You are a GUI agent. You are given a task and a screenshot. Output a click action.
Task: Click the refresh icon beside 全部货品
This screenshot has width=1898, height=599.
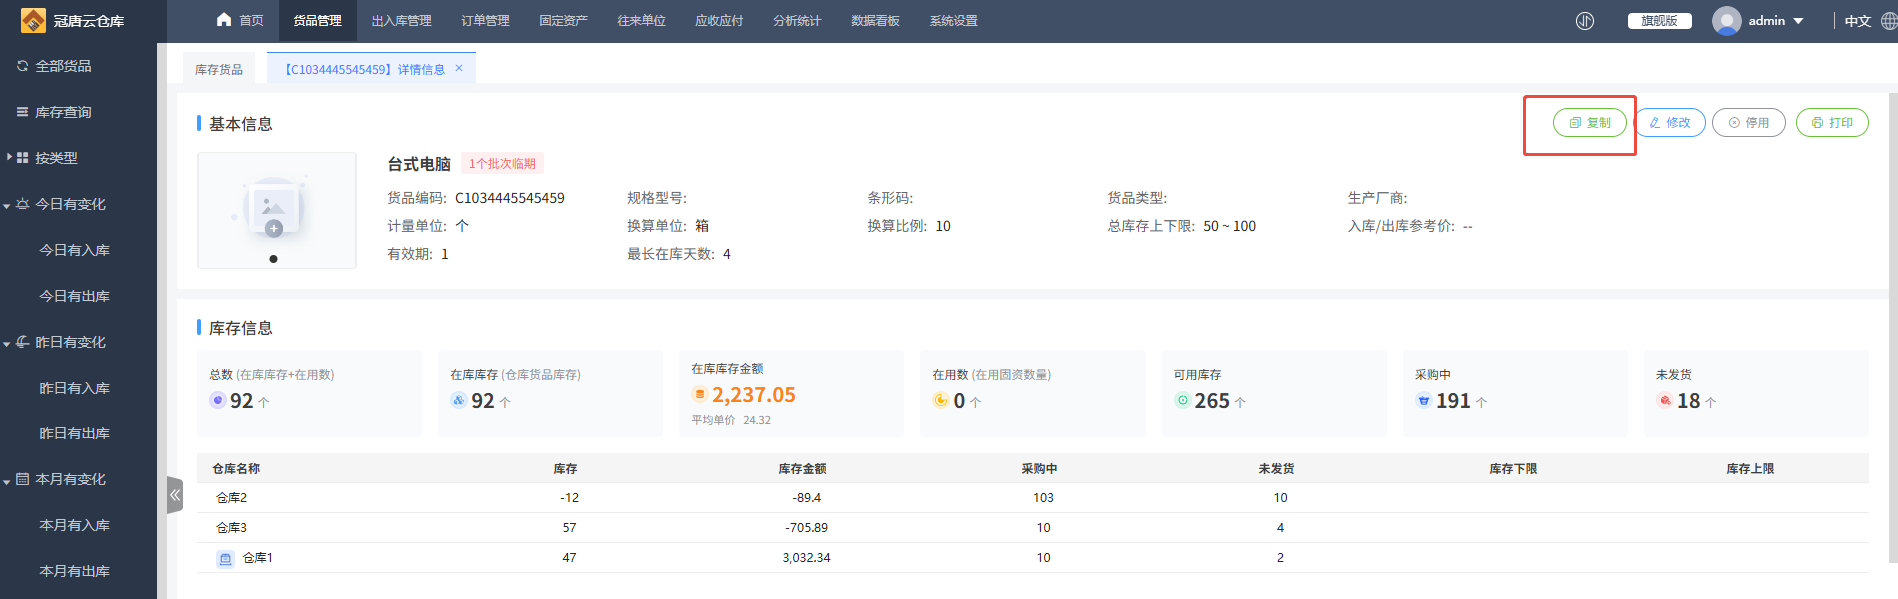pos(22,66)
